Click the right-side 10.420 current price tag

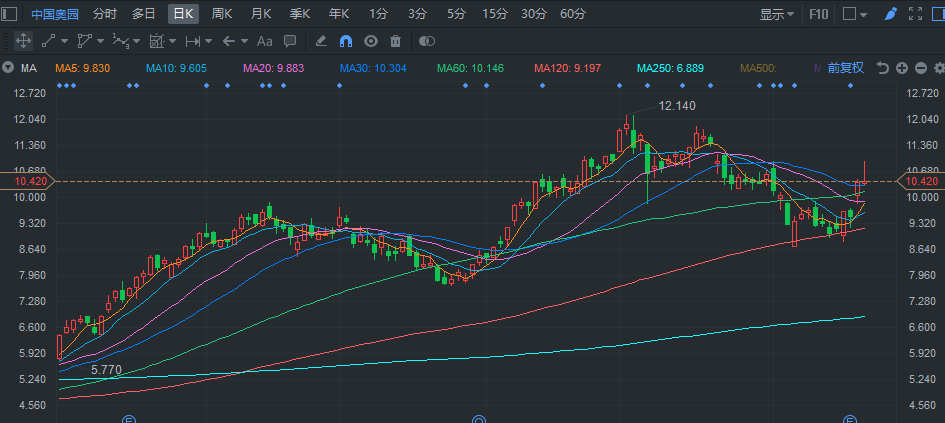(921, 181)
